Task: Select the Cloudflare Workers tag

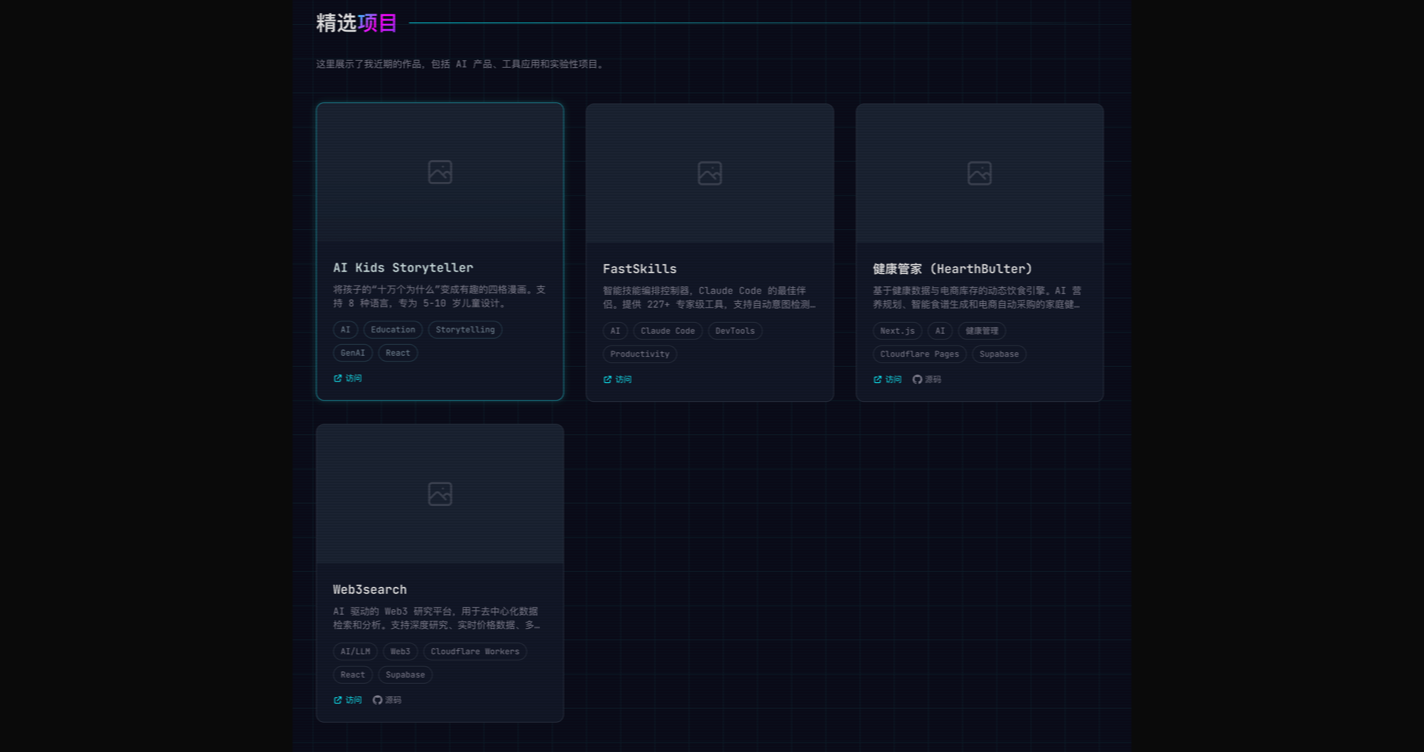Action: tap(475, 652)
